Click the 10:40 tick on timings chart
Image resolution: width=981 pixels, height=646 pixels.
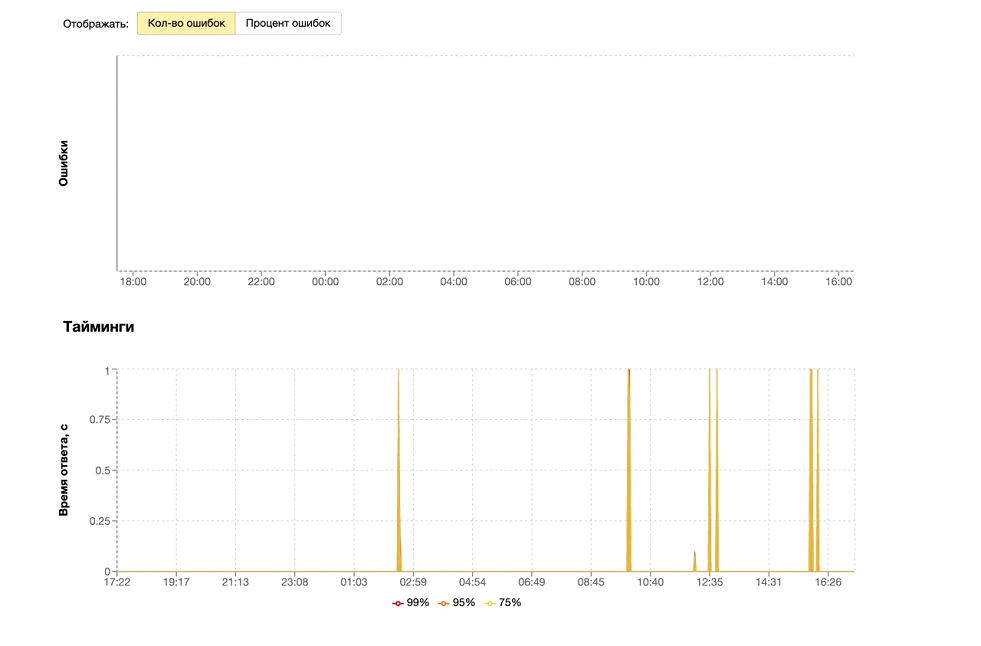(x=650, y=582)
